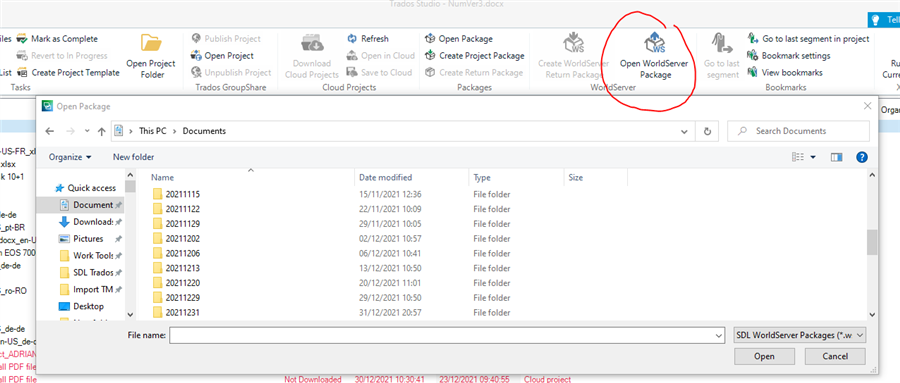The image size is (900, 383).
Task: Click Open WorldServer Package button
Action: [655, 56]
